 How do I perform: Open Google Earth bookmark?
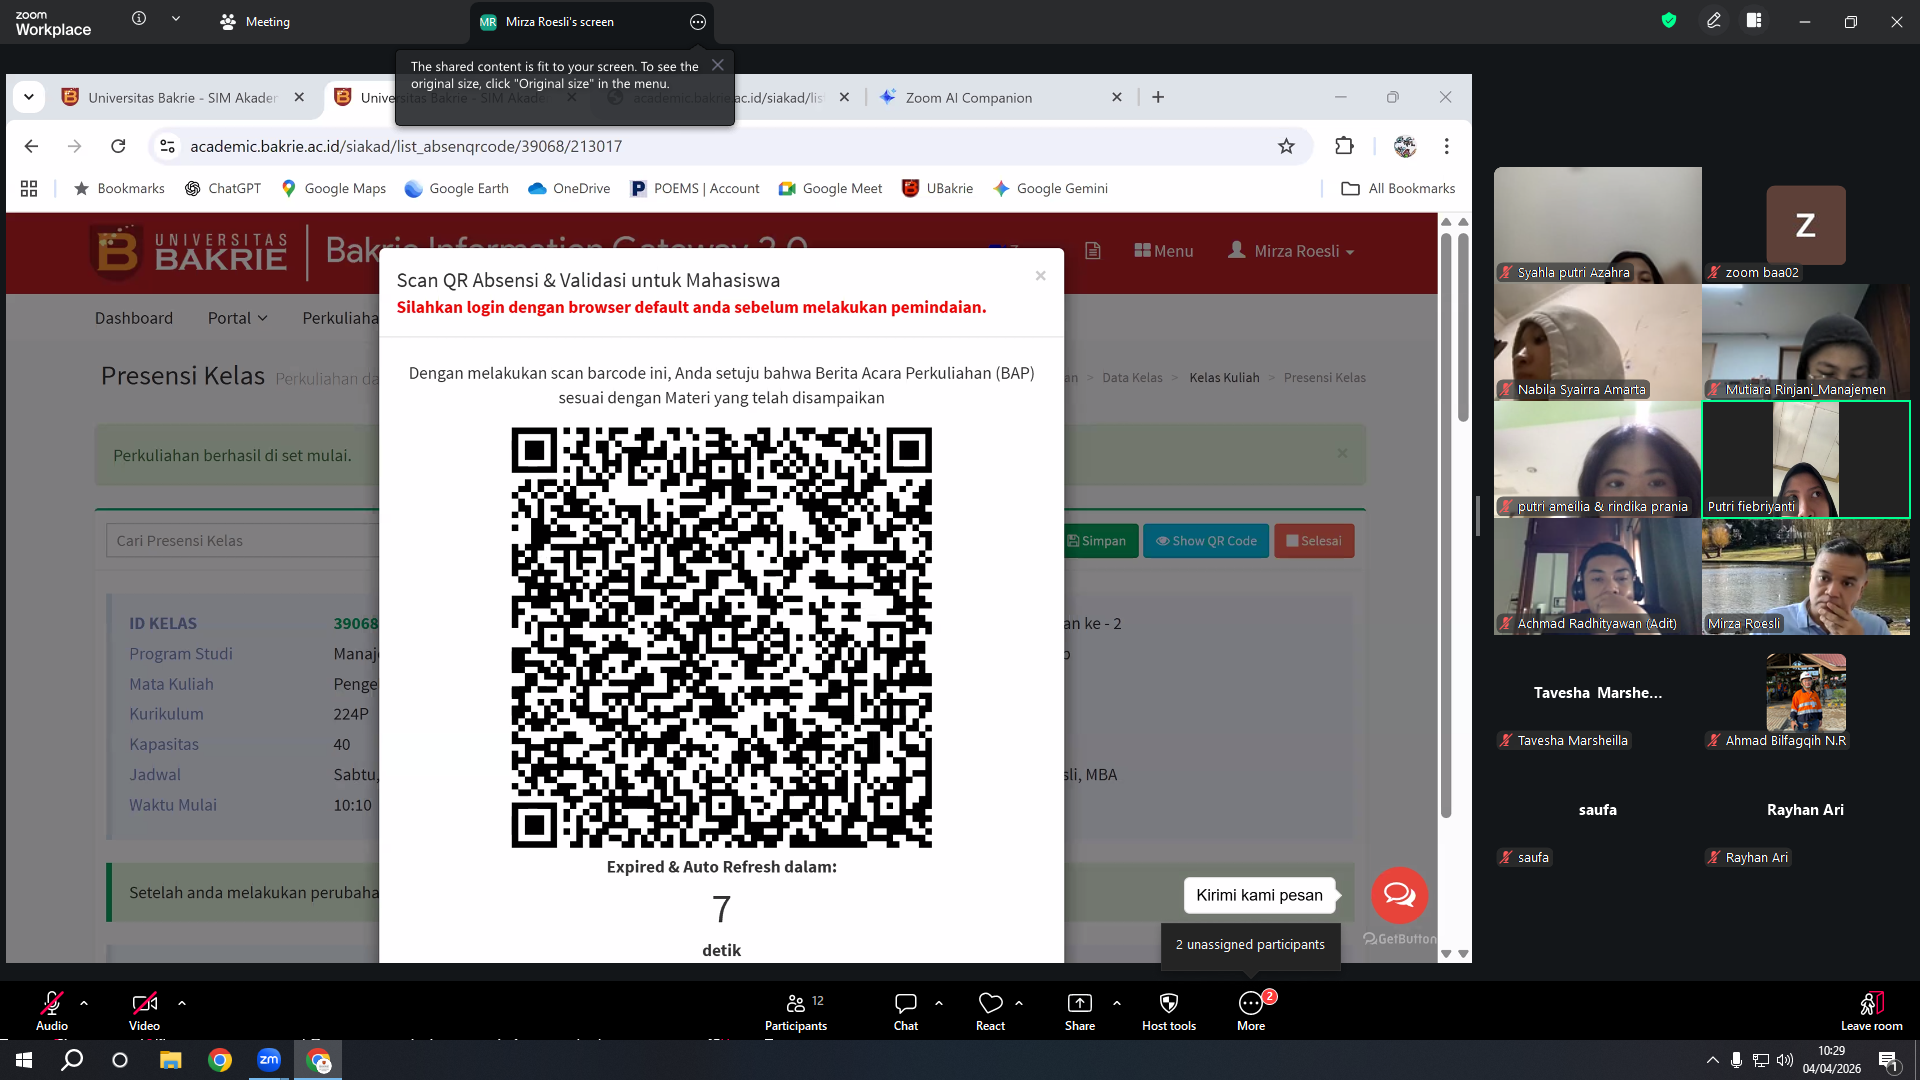tap(457, 188)
